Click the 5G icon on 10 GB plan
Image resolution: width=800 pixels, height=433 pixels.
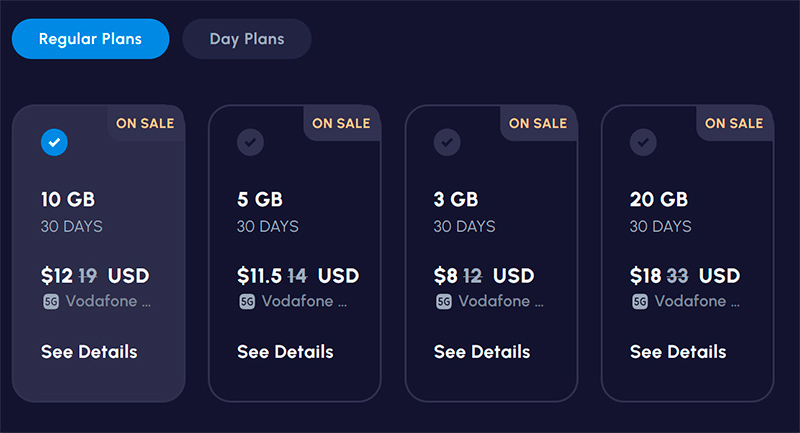(51, 301)
